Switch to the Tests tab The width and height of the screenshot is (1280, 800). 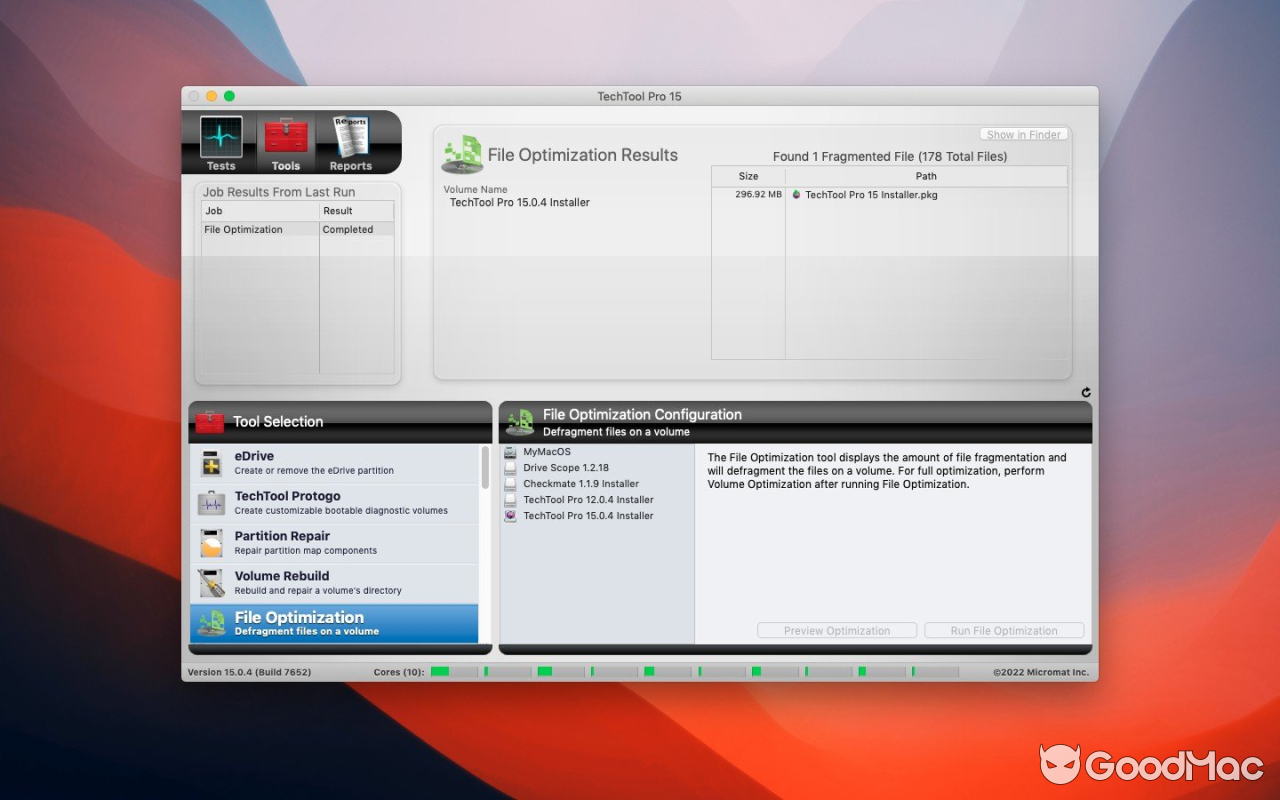(x=220, y=143)
